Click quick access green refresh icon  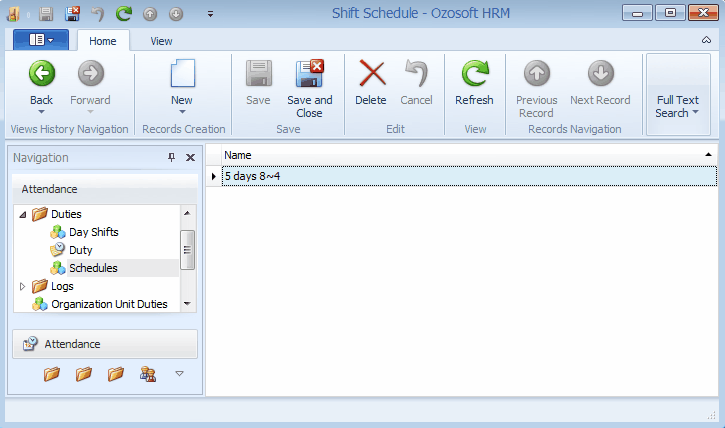[x=123, y=14]
